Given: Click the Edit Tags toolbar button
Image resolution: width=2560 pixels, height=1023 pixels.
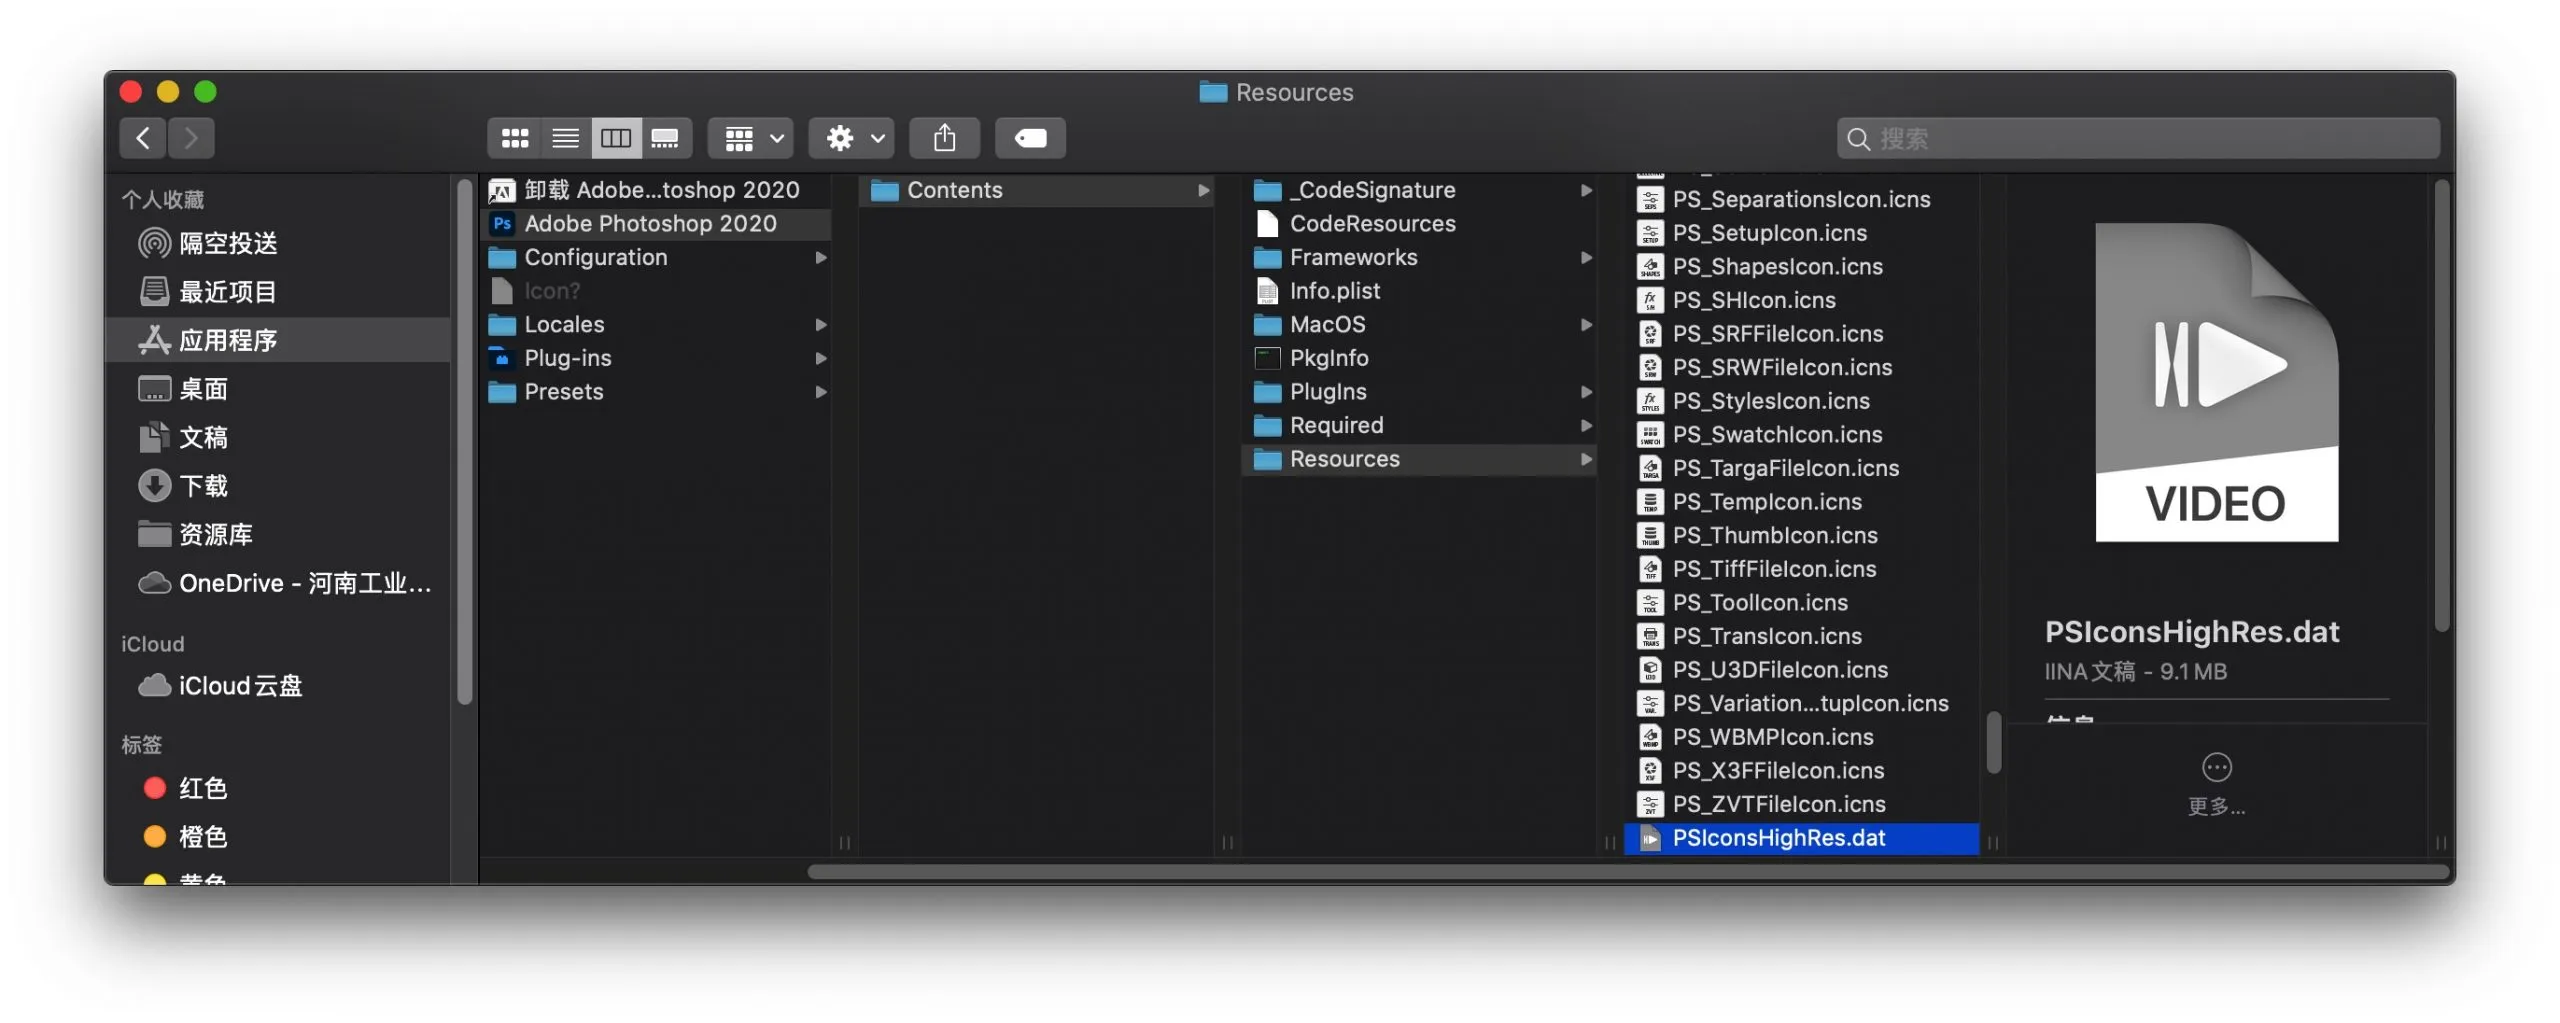Looking at the screenshot, I should click(x=1030, y=138).
